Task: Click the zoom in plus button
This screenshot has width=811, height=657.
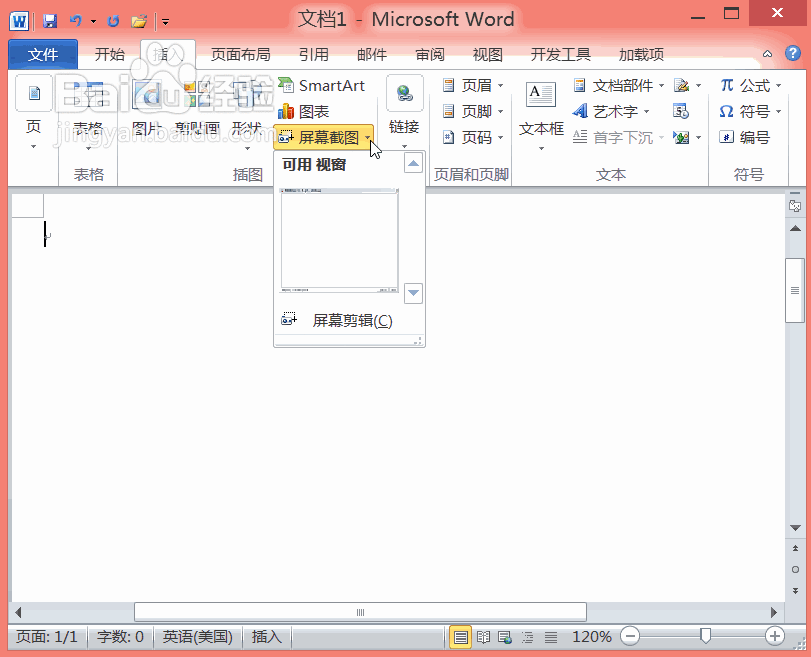Action: [x=774, y=636]
